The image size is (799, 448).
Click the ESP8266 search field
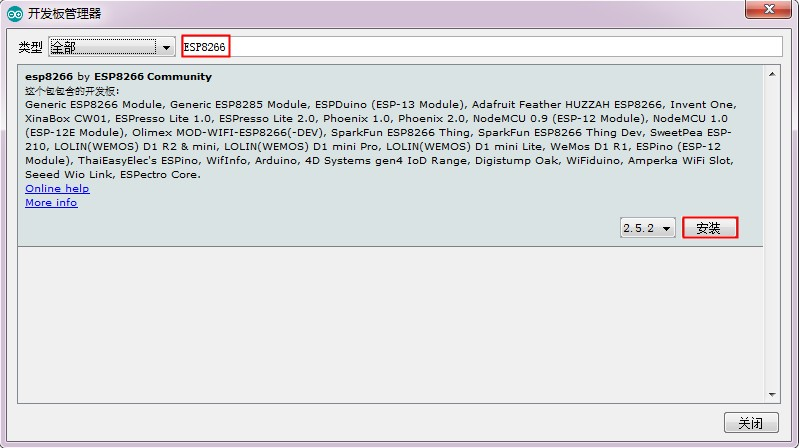tap(482, 47)
